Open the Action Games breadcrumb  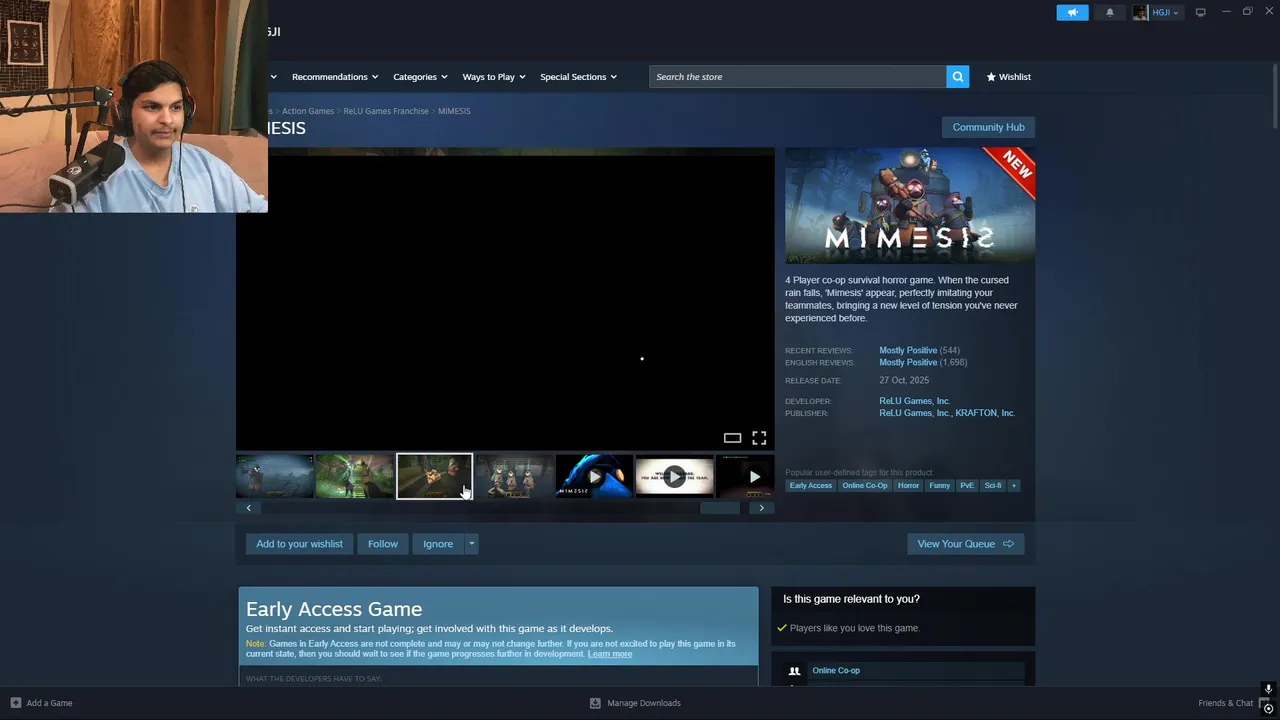point(308,111)
